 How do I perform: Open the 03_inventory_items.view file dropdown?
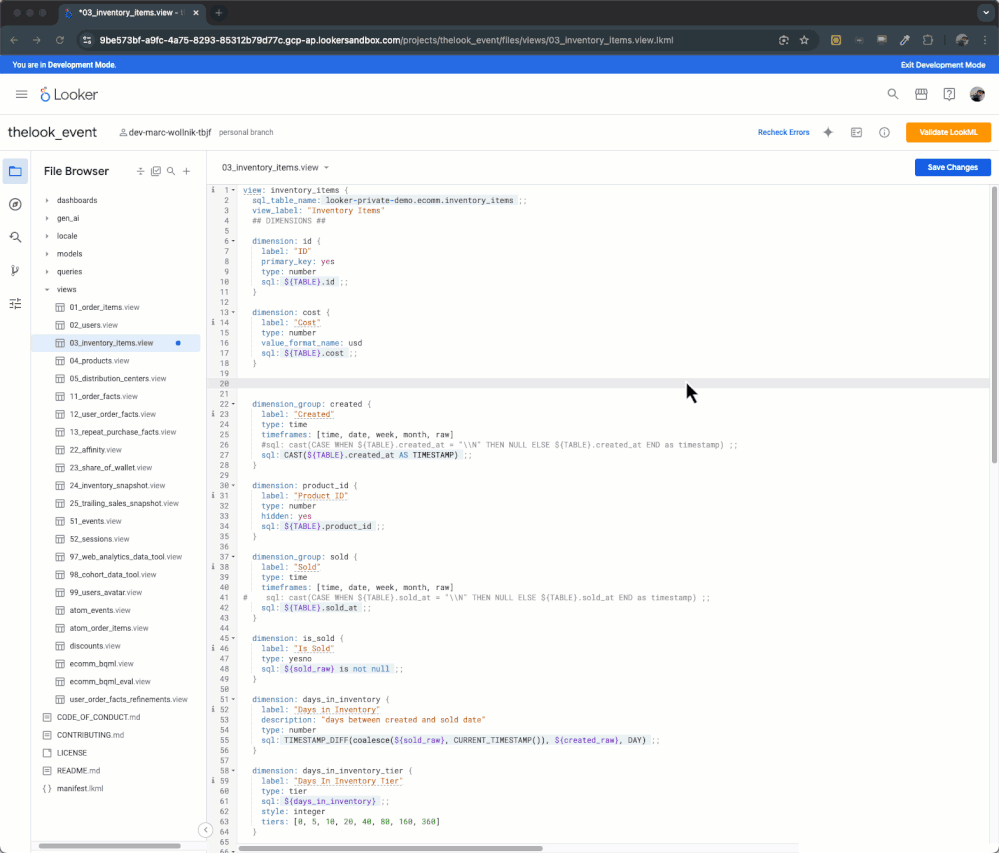pyautogui.click(x=326, y=168)
